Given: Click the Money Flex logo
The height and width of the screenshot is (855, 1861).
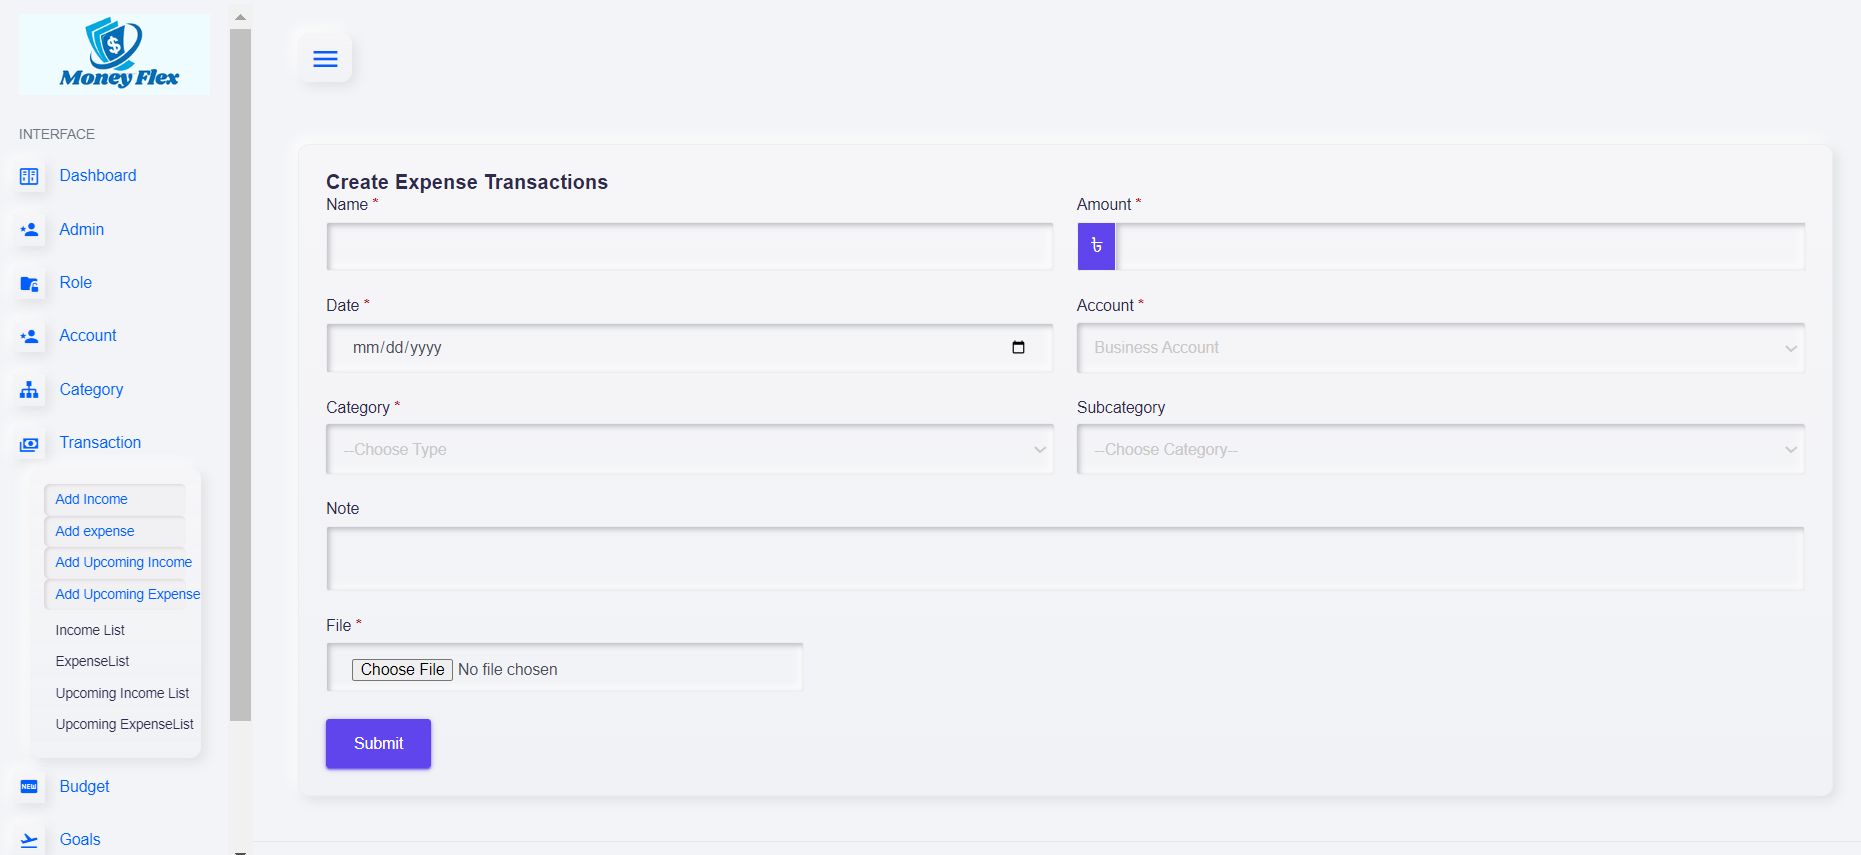Looking at the screenshot, I should click(x=115, y=55).
